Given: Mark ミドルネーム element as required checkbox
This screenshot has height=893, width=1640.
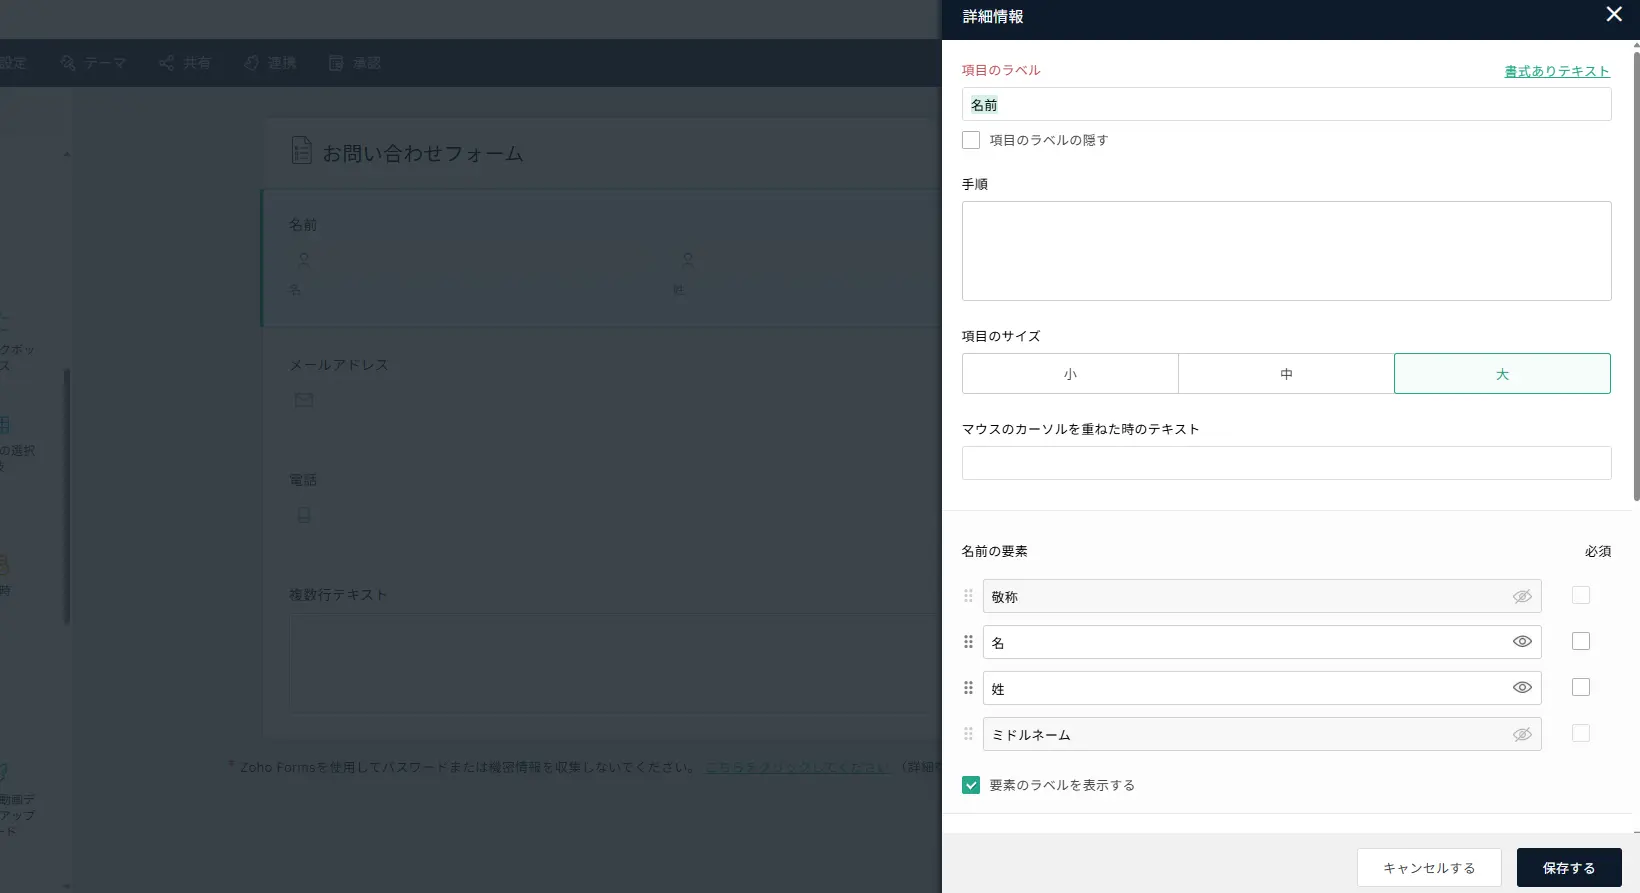Looking at the screenshot, I should click(x=1581, y=733).
